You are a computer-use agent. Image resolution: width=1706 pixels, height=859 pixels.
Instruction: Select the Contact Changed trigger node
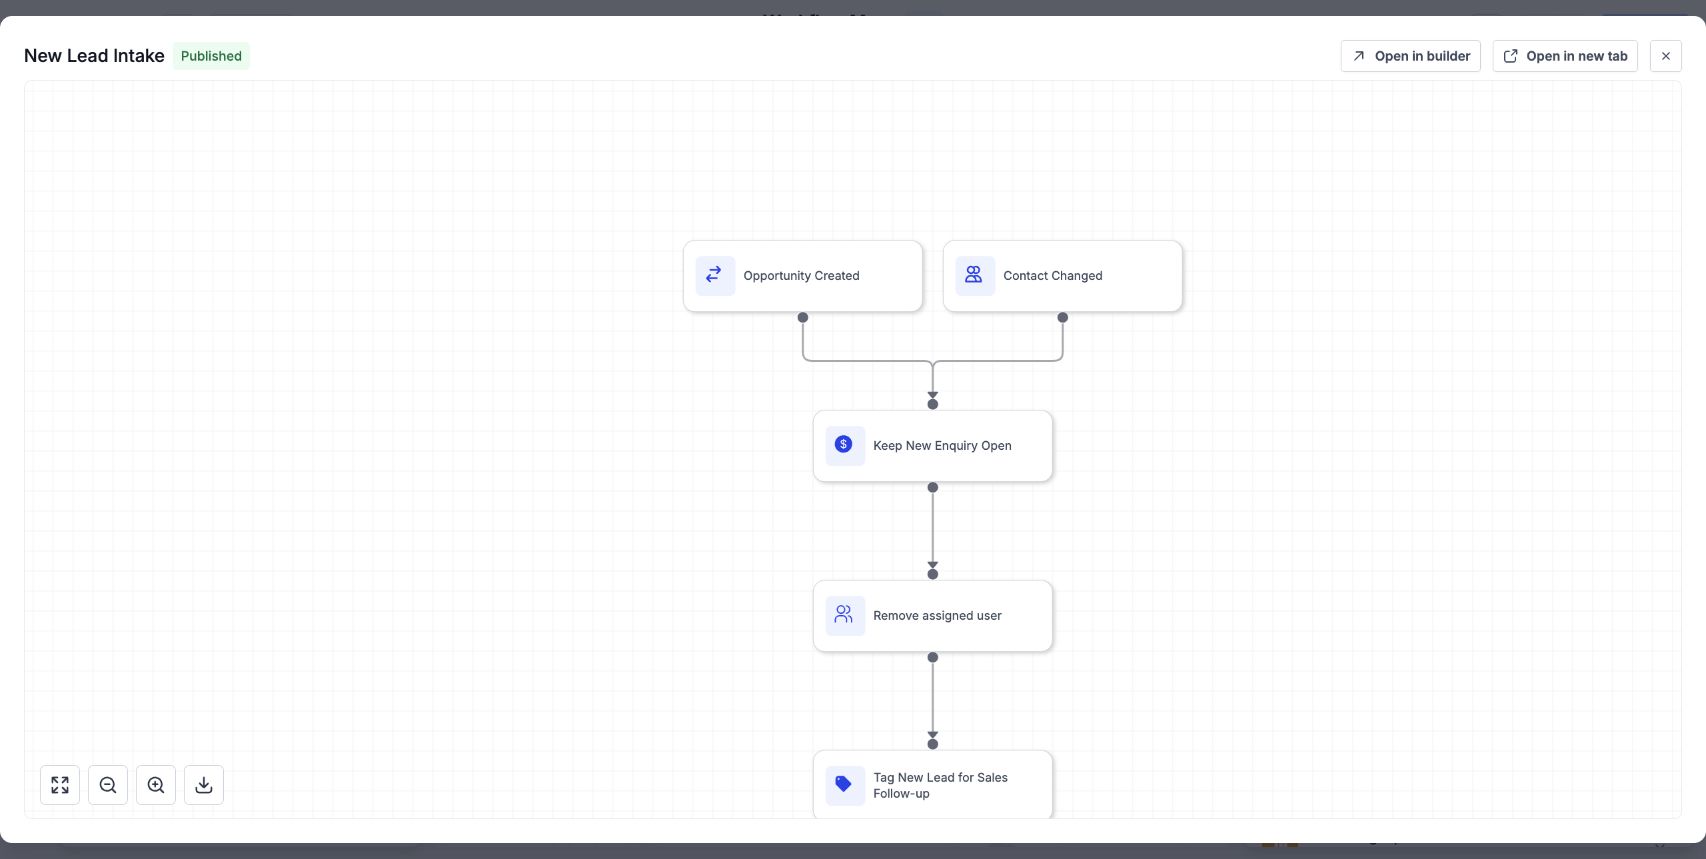click(1063, 276)
